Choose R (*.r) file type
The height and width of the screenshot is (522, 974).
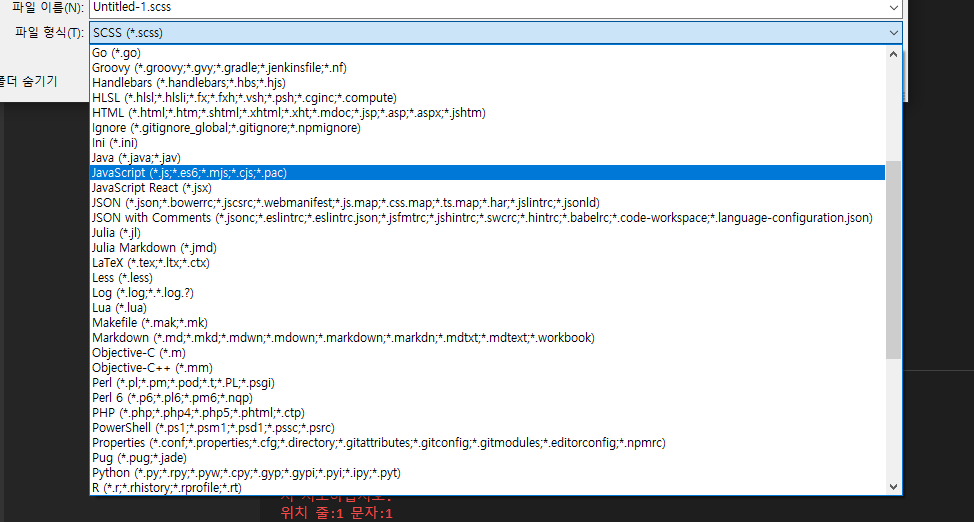pos(488,487)
